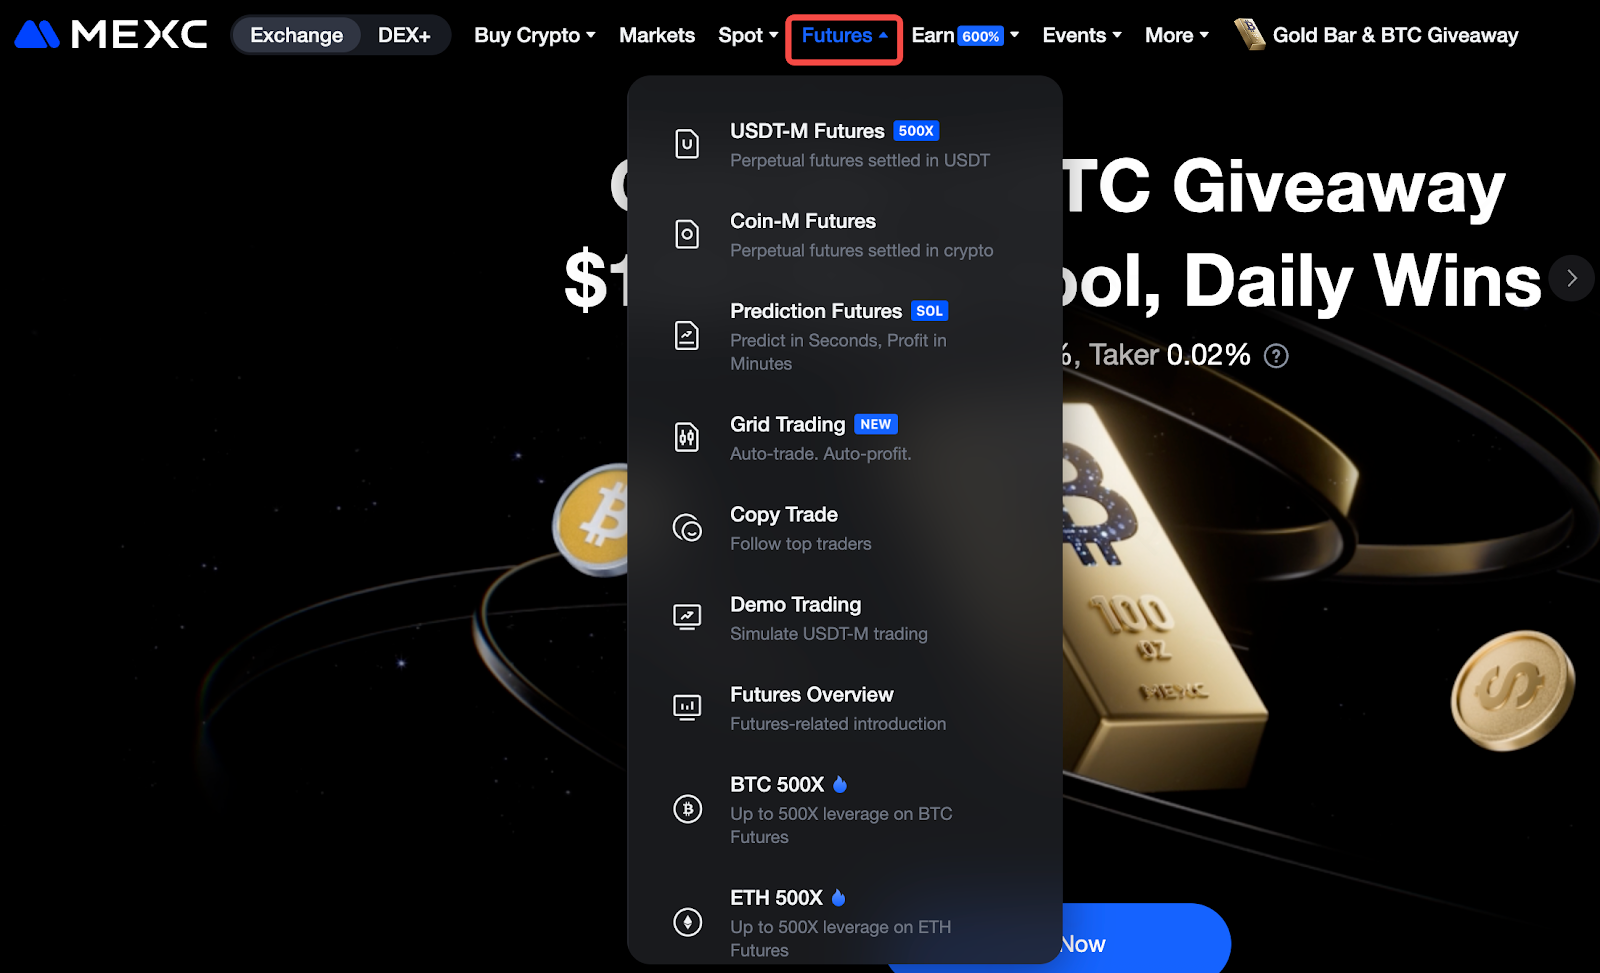Click the Prediction Futures chart icon

pyautogui.click(x=687, y=336)
